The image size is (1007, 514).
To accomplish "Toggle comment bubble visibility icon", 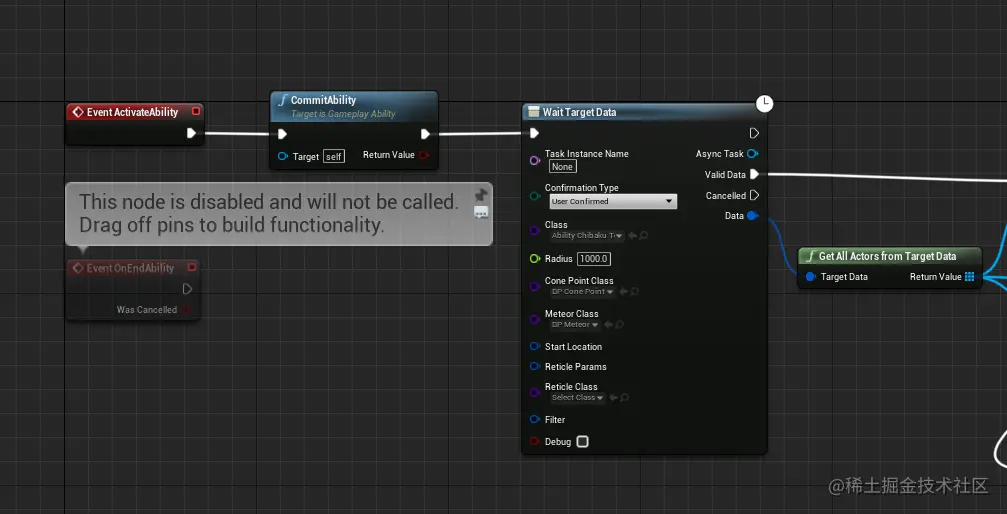I will [x=481, y=213].
